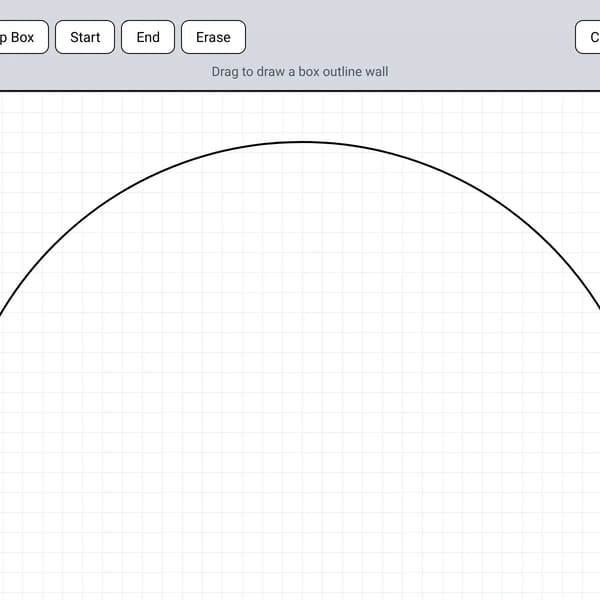Click where the arc meets the right edge
The height and width of the screenshot is (600, 600).
tap(598, 309)
